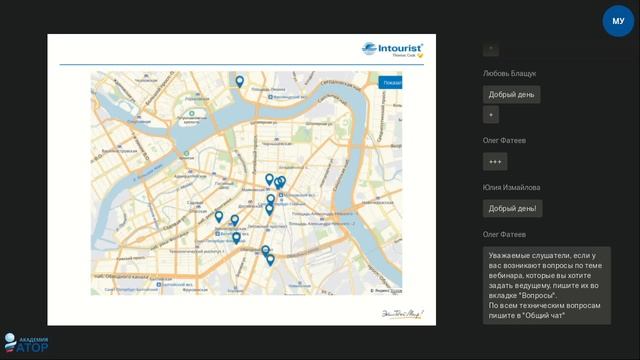The width and height of the screenshot is (640, 360).
Task: Select the overlapping pin cluster above Московский вокзал
Action: (x=280, y=182)
